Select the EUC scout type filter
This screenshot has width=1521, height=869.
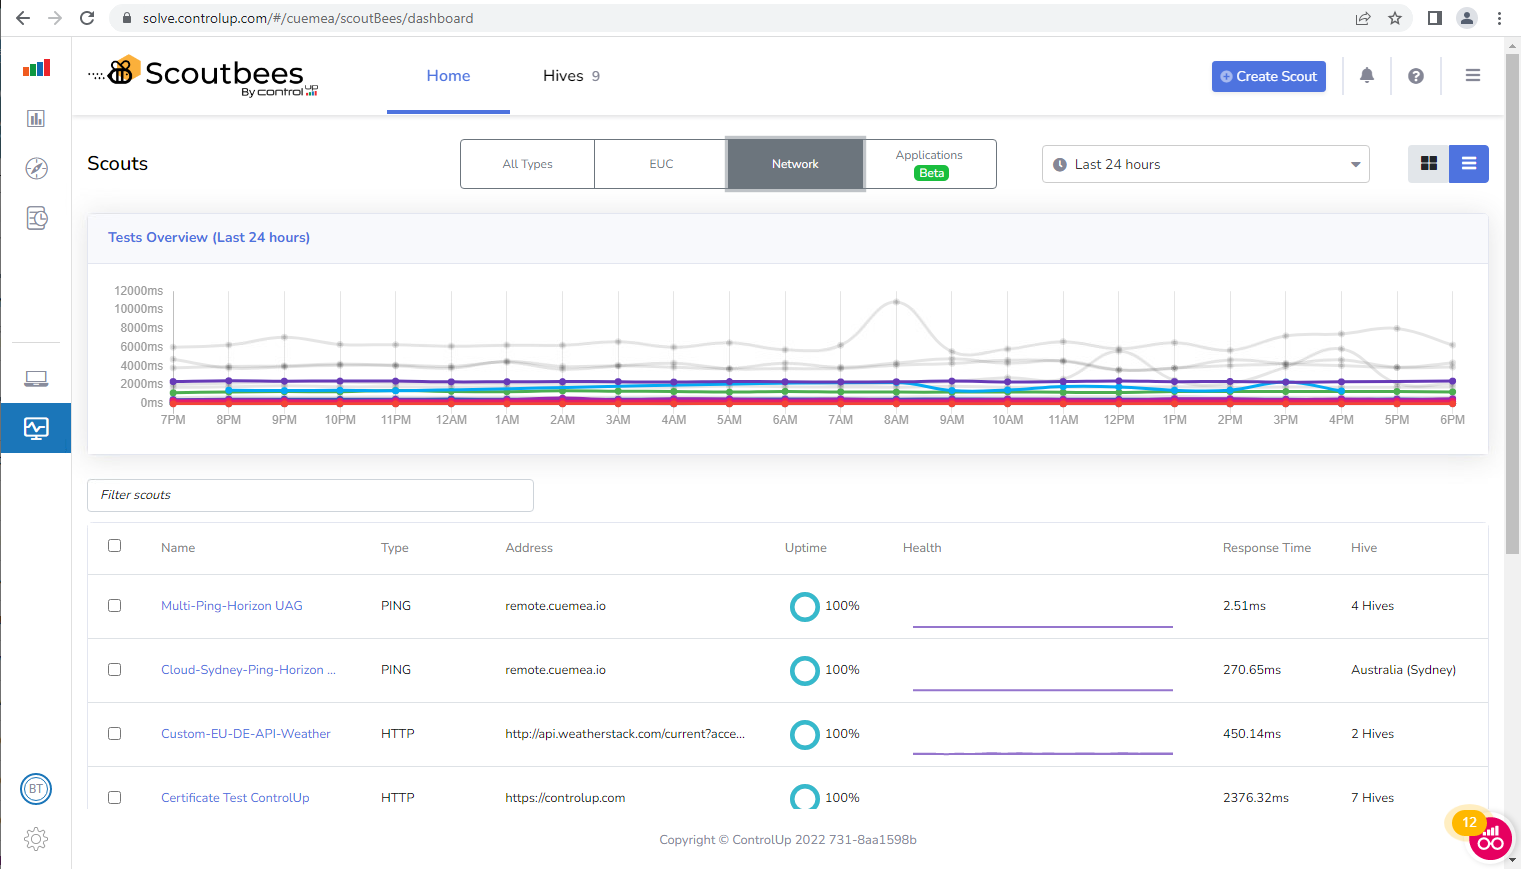point(661,163)
